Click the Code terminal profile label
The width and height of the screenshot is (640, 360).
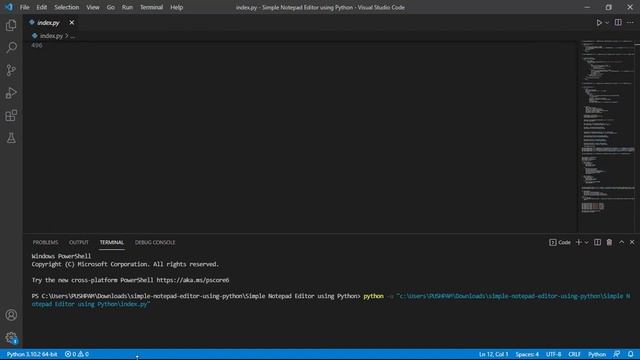click(x=560, y=242)
